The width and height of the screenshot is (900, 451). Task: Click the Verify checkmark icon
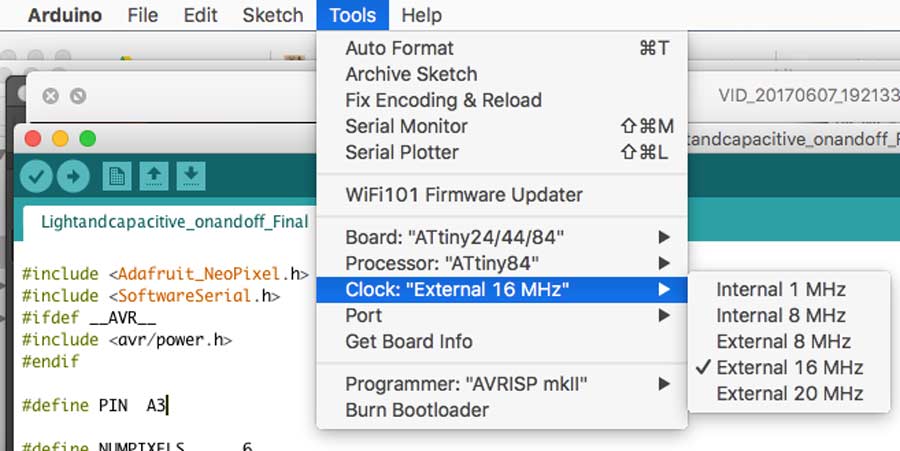pyautogui.click(x=36, y=176)
